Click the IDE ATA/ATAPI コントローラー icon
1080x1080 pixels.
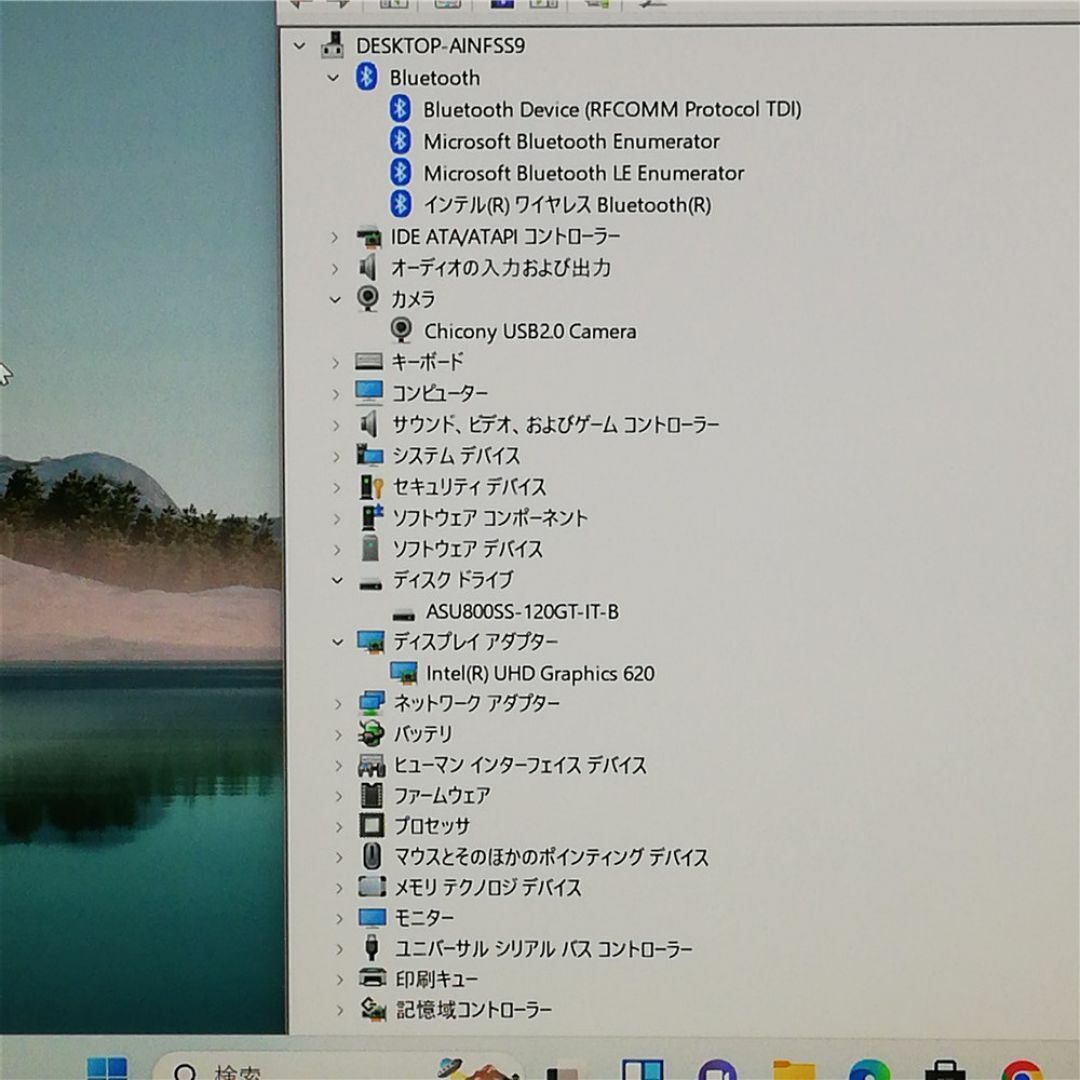coord(368,237)
